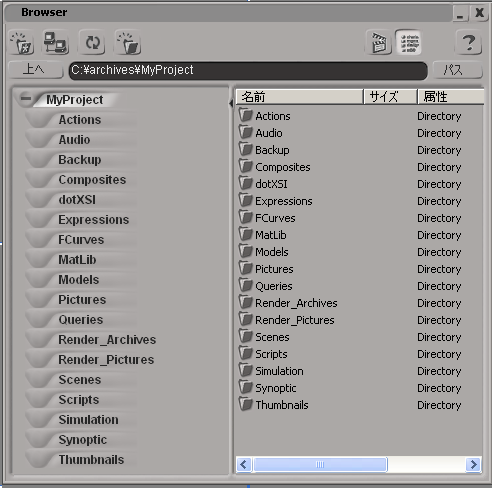
Task: Click the new folder toolbar icon
Action: [x=22, y=43]
